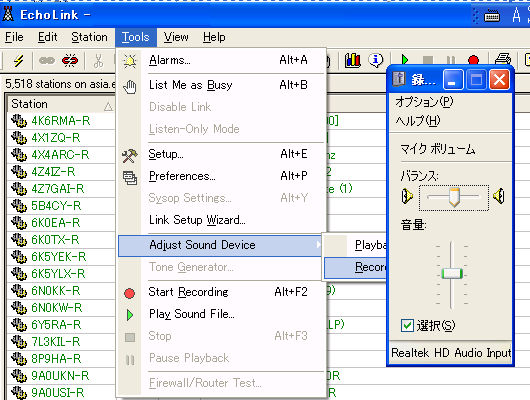Click the lightning bolt Connect toolbar icon
Viewport: 530px width, 400px height.
pyautogui.click(x=18, y=61)
